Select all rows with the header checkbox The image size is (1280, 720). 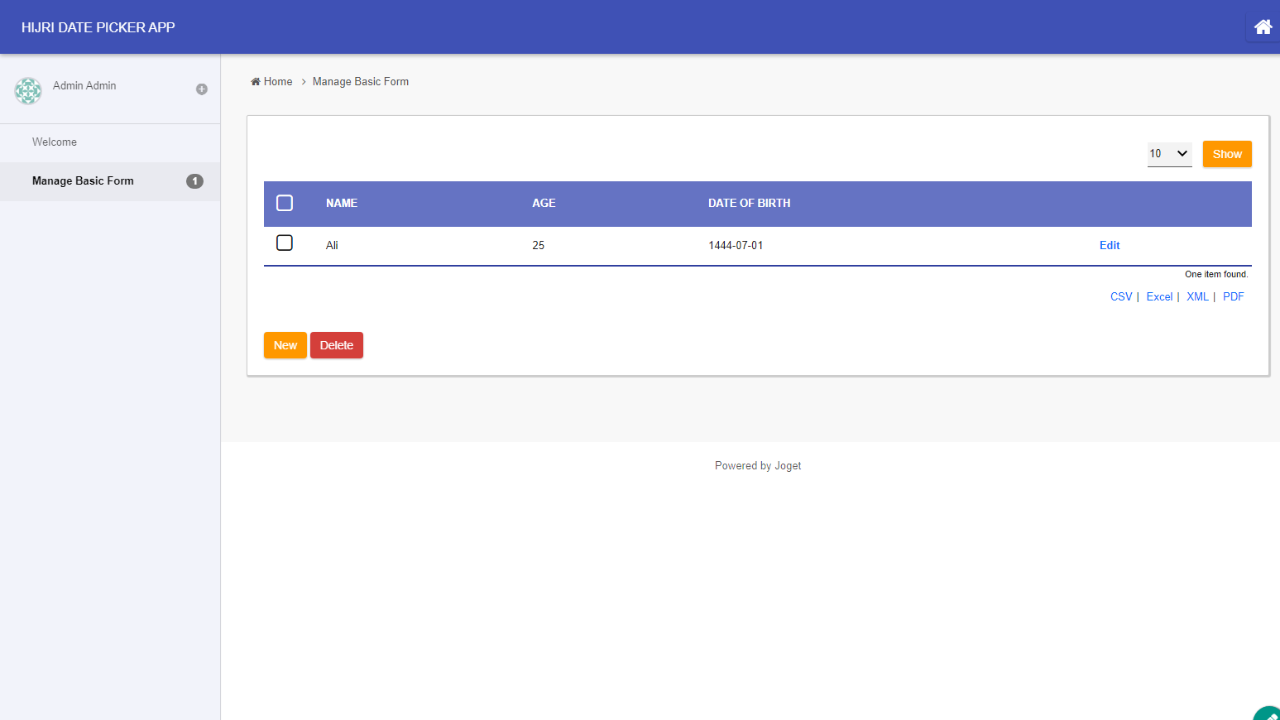(284, 203)
